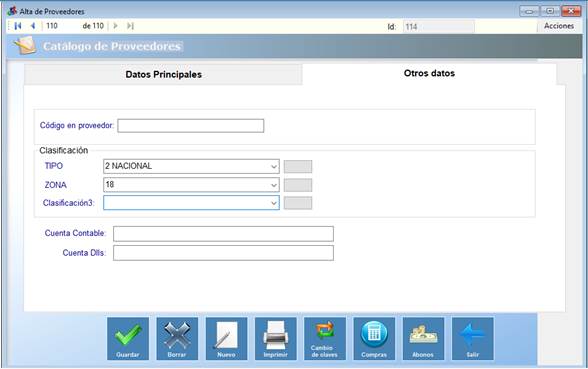Open the Acciones menu
The height and width of the screenshot is (369, 588).
pyautogui.click(x=559, y=26)
